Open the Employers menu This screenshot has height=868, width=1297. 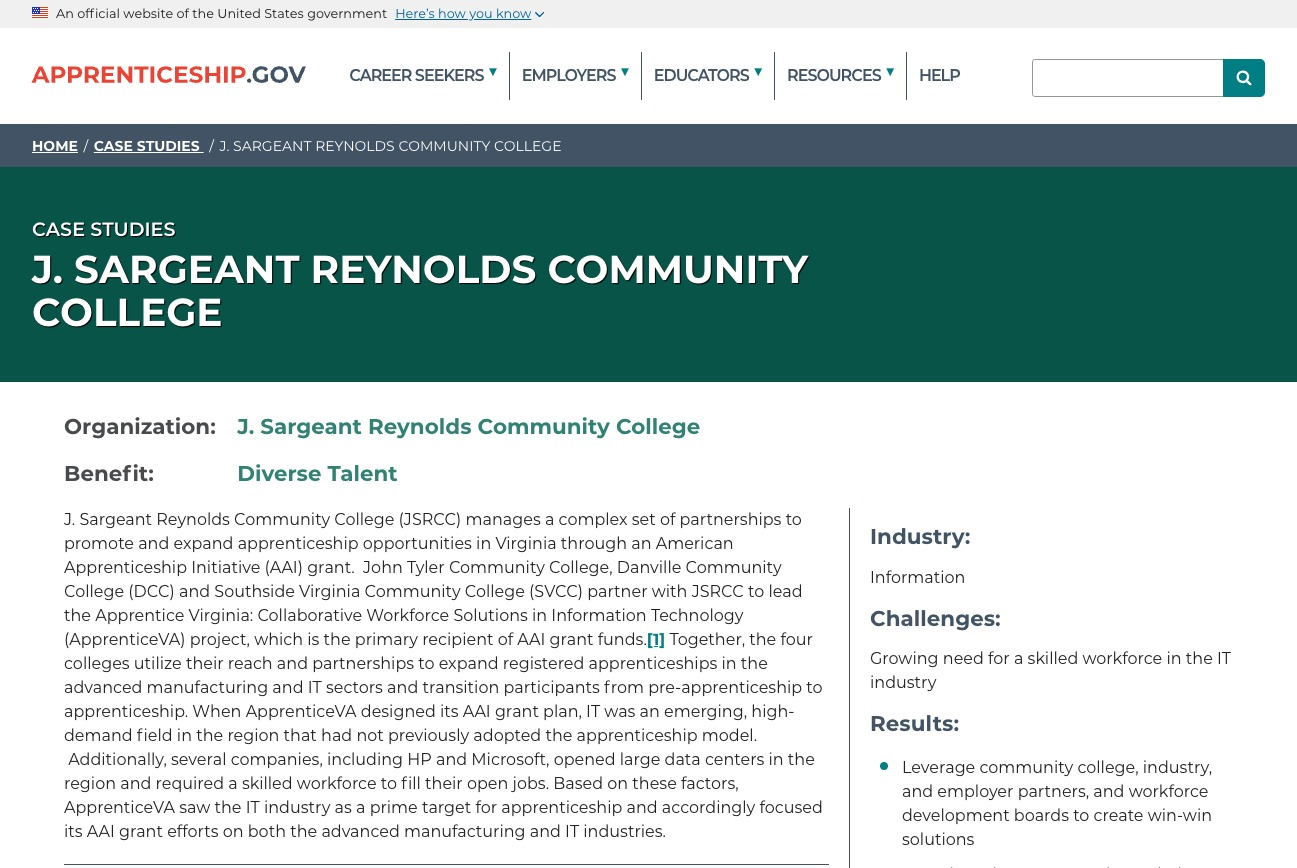(x=568, y=76)
